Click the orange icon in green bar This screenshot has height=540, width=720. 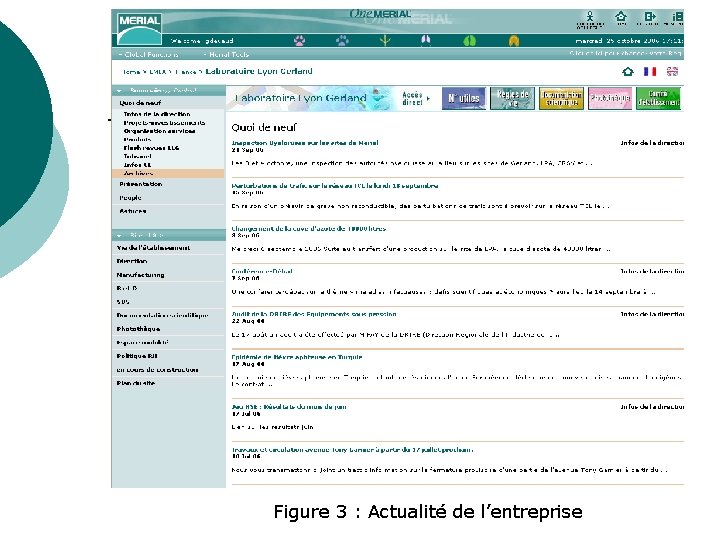point(514,41)
